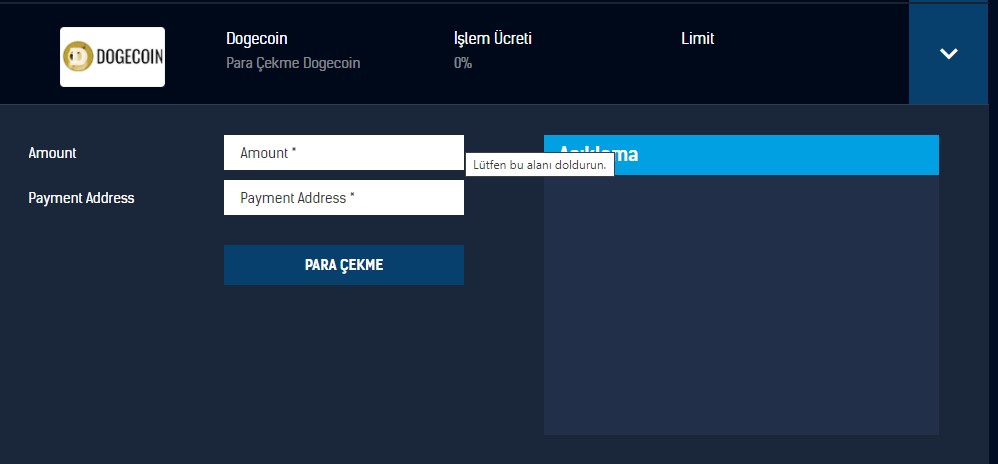The height and width of the screenshot is (464, 998).
Task: Click the required asterisk in Payment Address placeholder
Action: [353, 198]
